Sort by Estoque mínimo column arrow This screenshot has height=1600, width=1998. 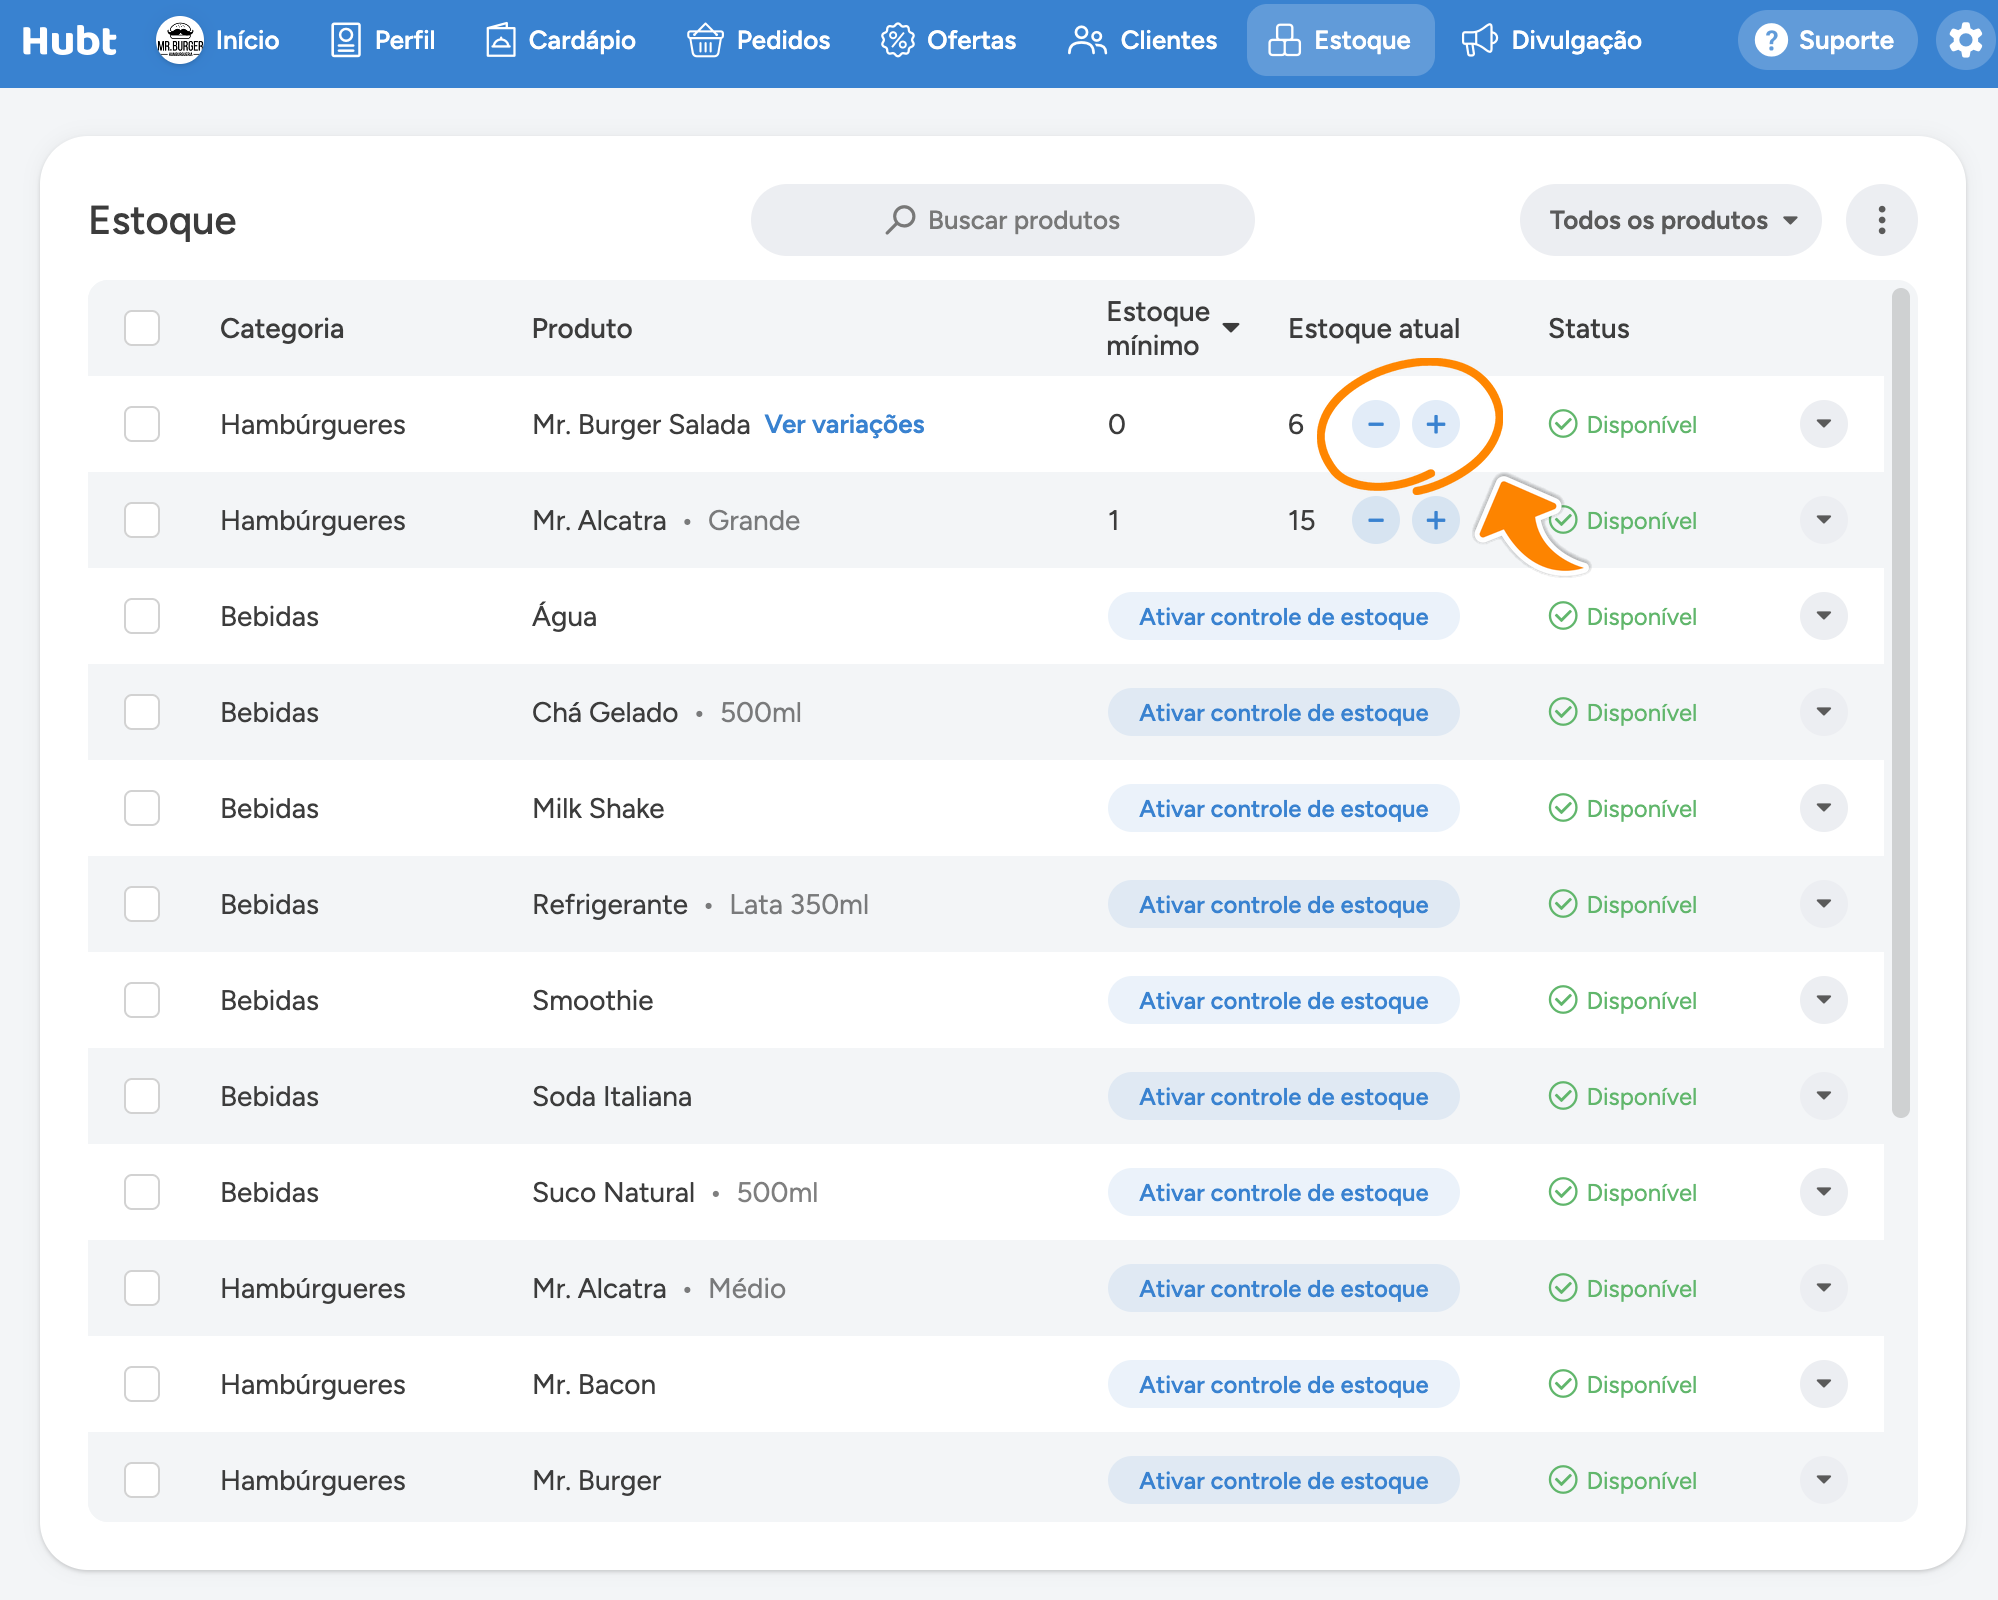(x=1231, y=328)
